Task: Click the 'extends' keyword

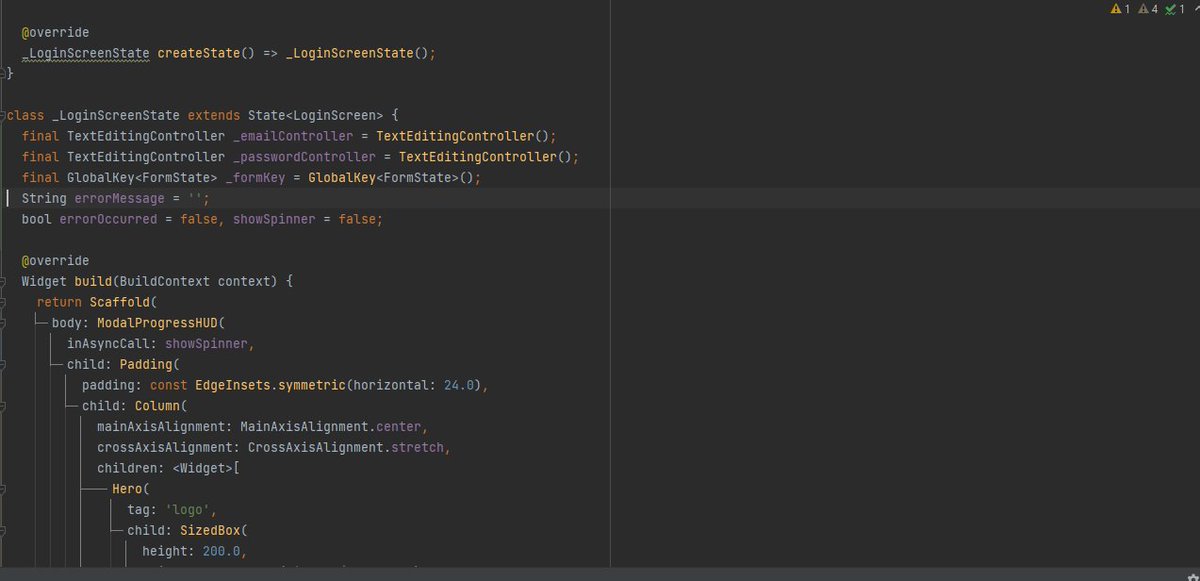Action: pyautogui.click(x=214, y=115)
